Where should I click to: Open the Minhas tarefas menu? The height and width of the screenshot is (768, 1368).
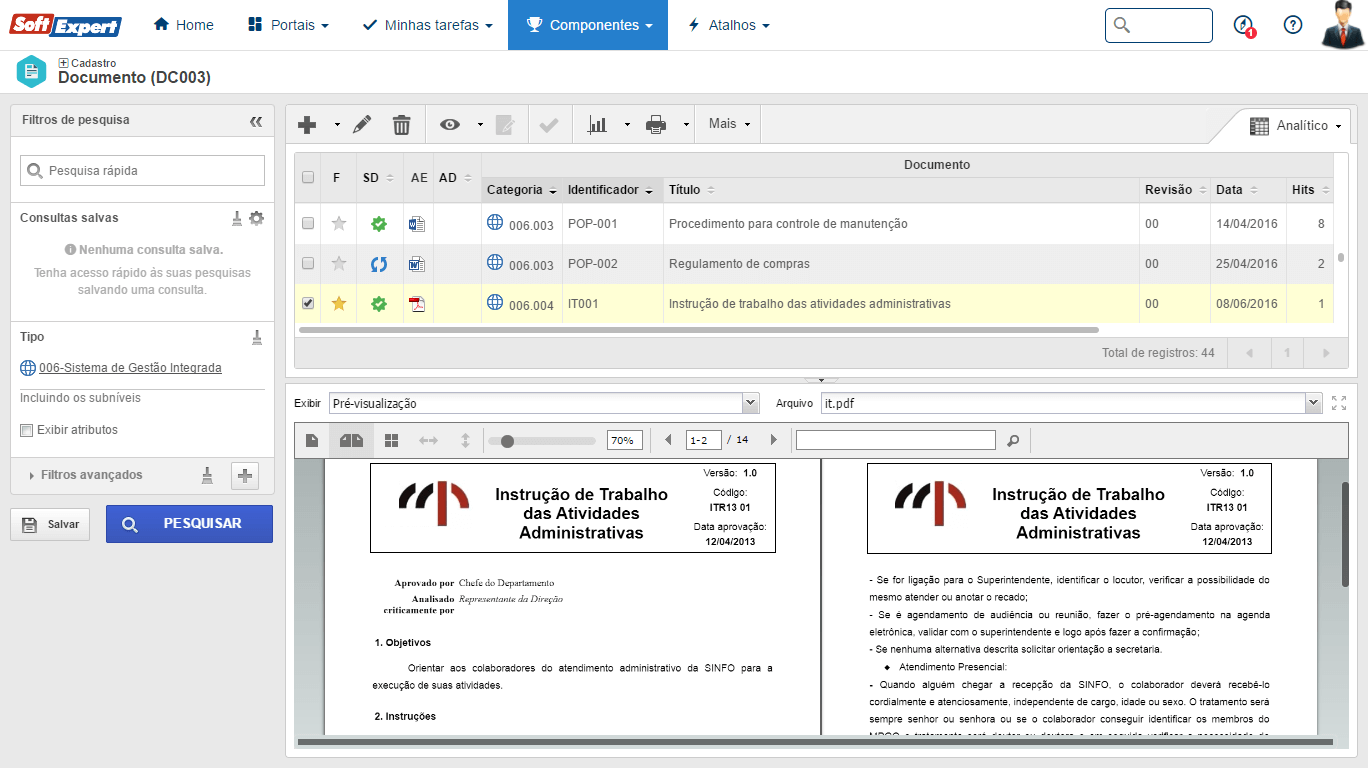pos(431,25)
